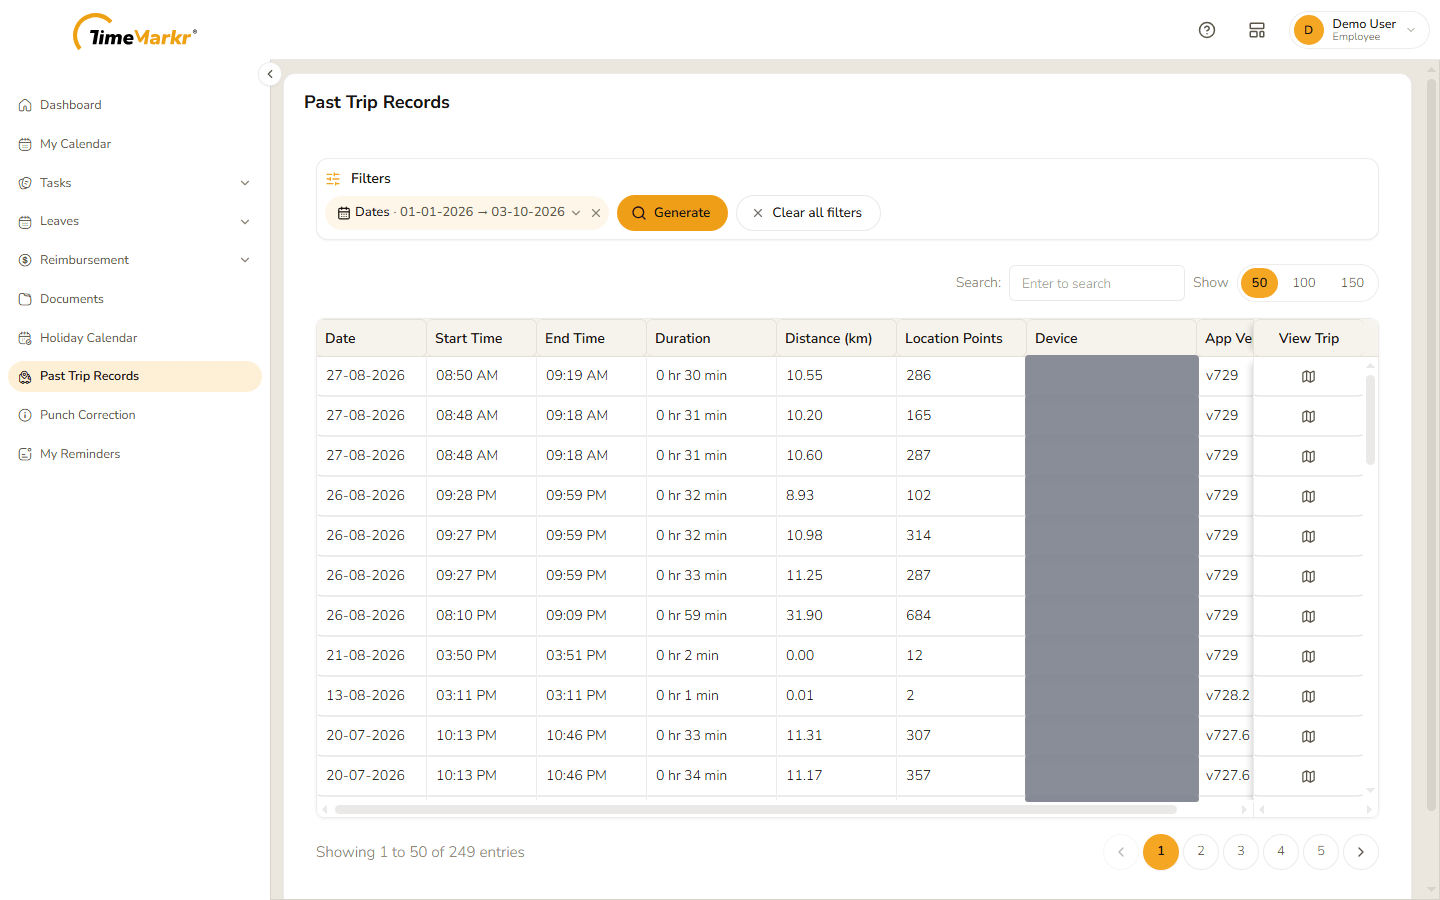Image resolution: width=1440 pixels, height=900 pixels.
Task: Open My Reminders in the sidebar
Action: [x=134, y=454]
